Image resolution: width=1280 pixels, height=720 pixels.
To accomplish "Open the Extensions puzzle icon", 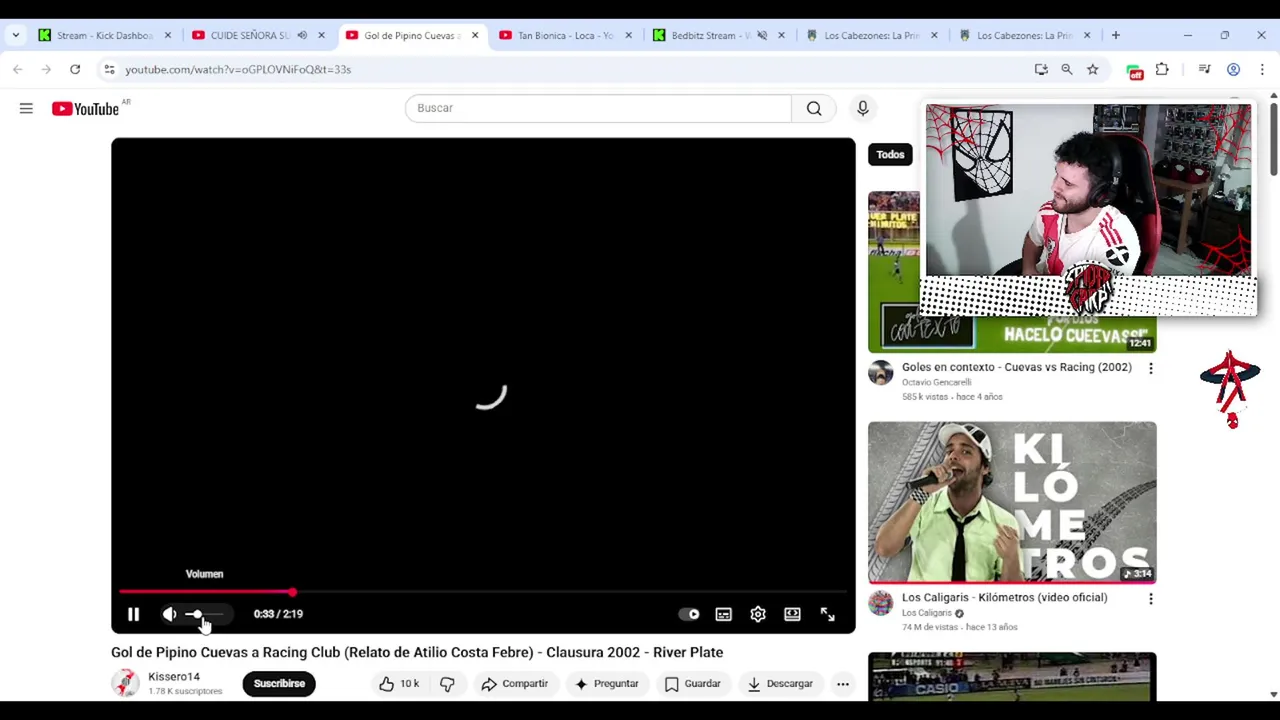I will (x=1162, y=69).
